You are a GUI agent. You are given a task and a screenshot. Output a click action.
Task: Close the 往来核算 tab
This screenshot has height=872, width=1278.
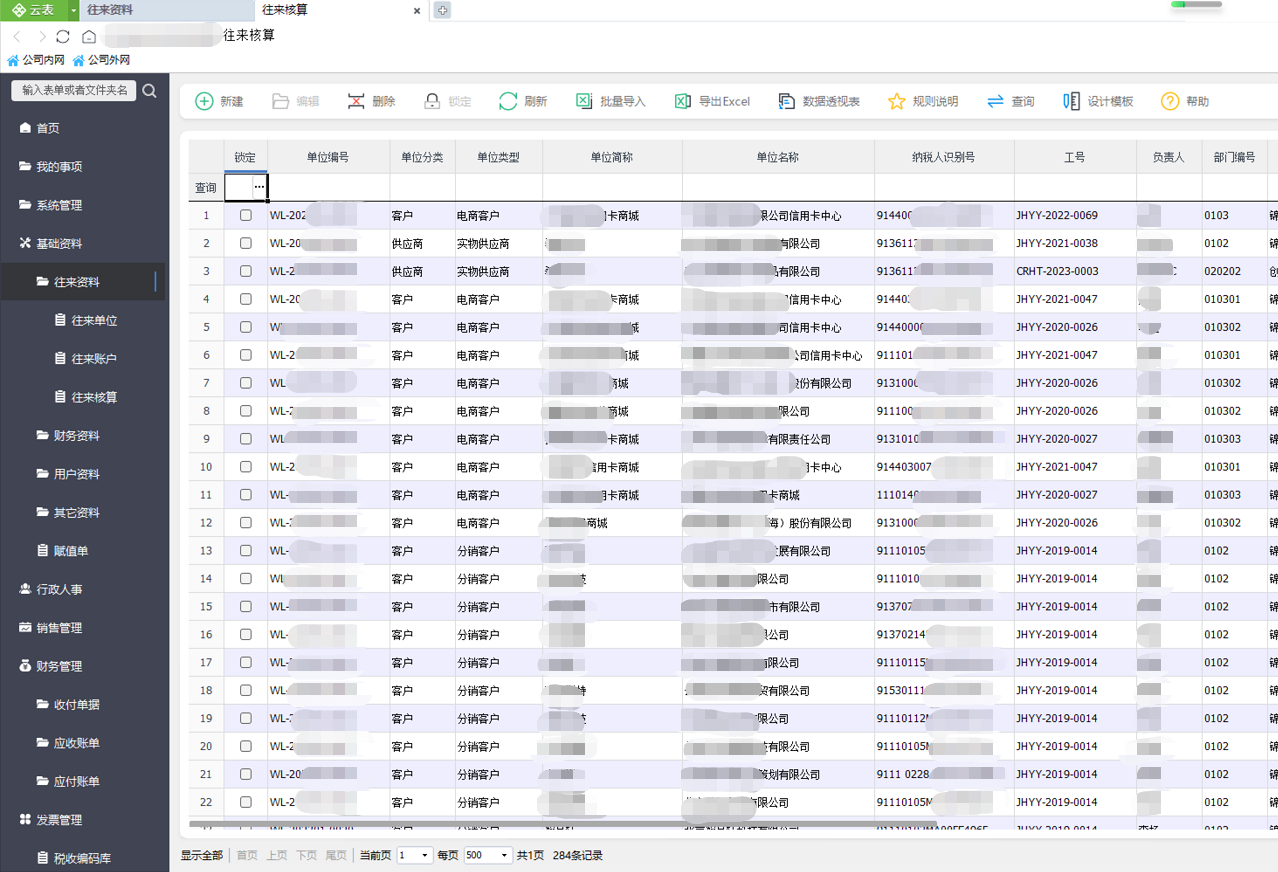click(x=417, y=10)
